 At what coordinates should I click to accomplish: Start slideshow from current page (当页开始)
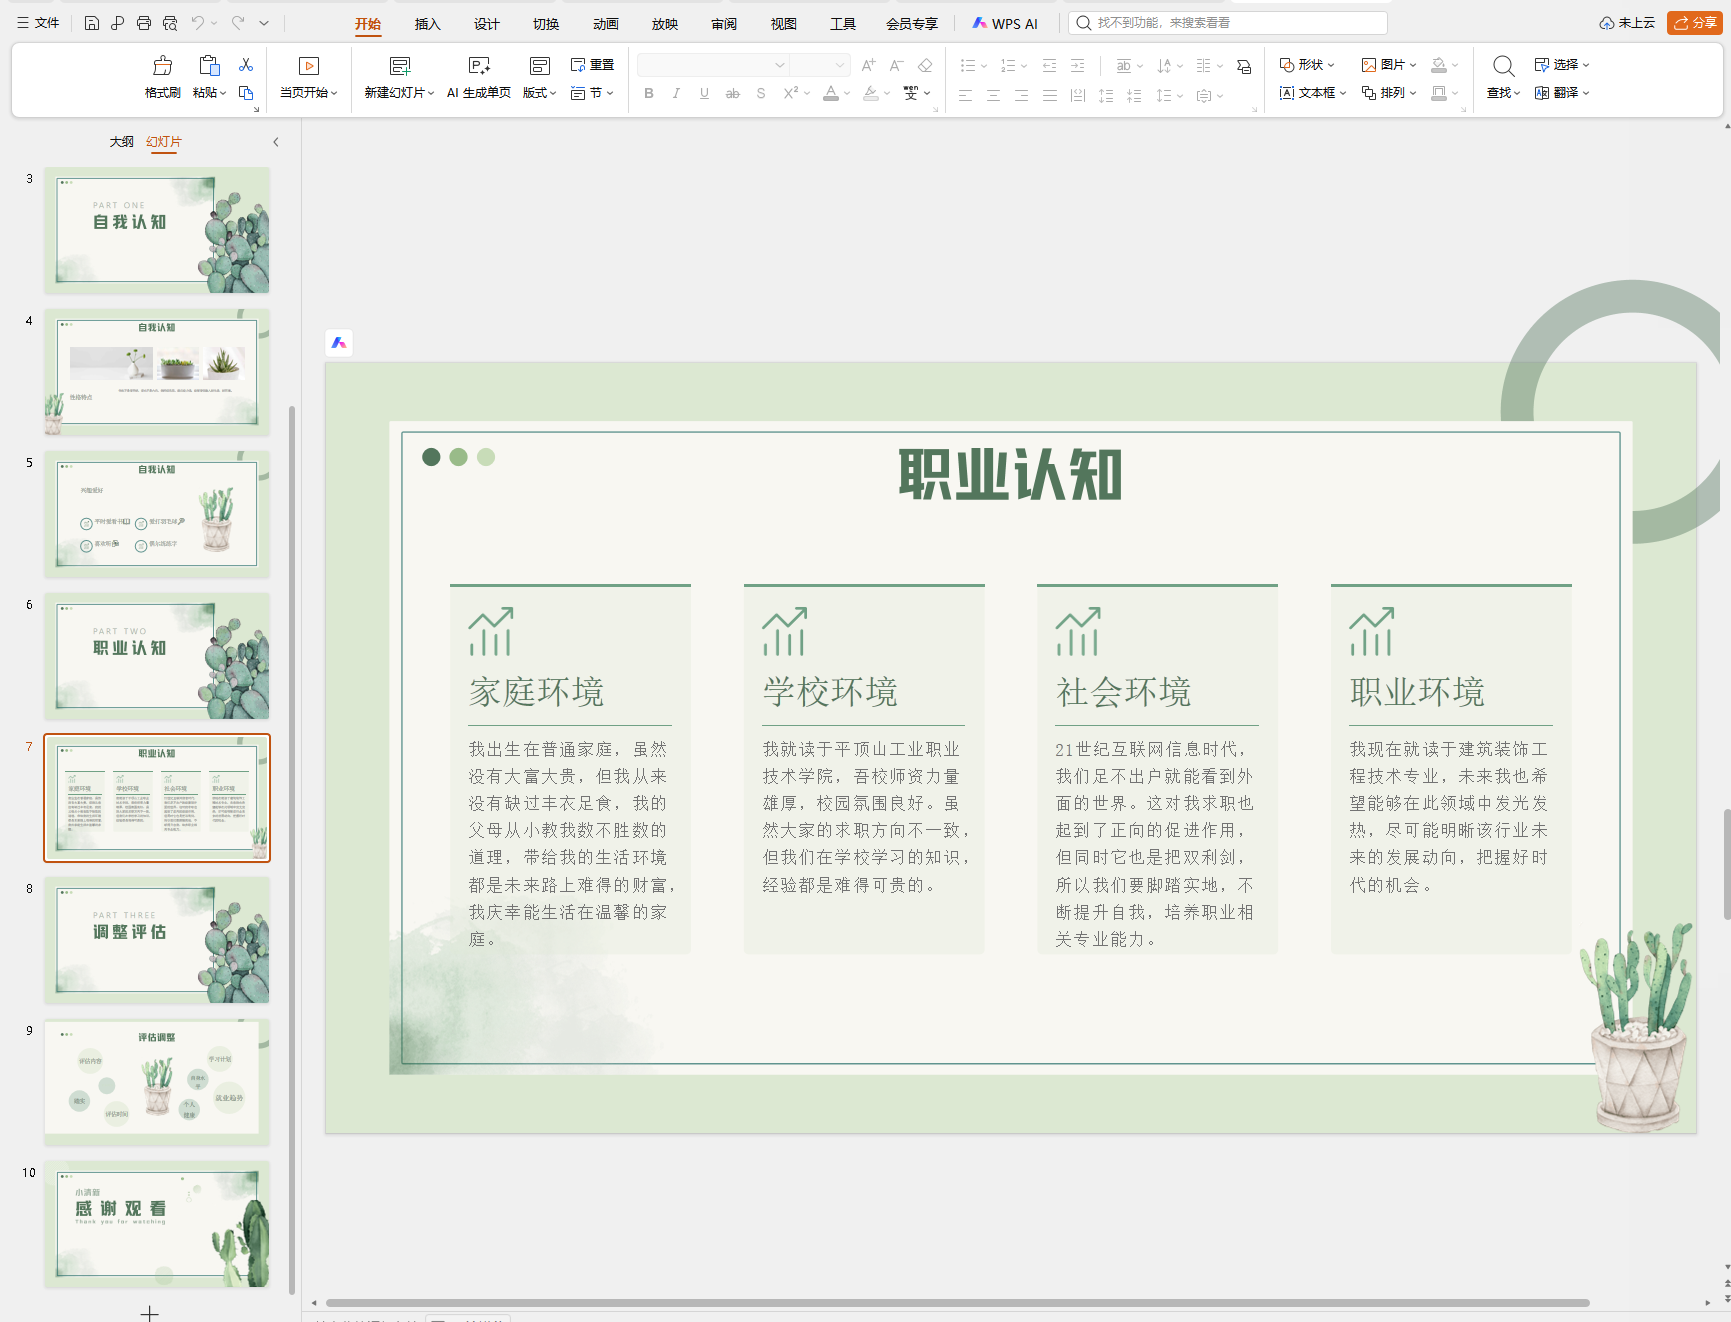(309, 77)
